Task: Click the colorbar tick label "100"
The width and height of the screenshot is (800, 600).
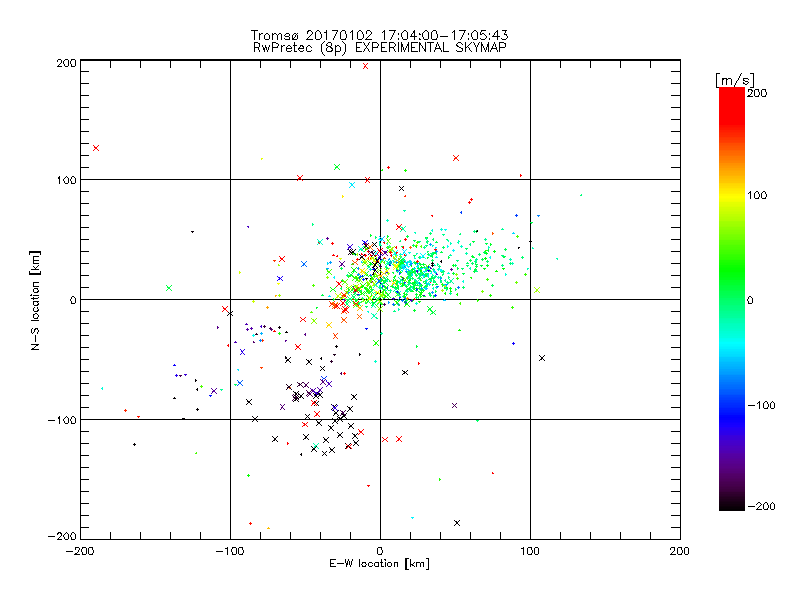Action: coord(757,195)
